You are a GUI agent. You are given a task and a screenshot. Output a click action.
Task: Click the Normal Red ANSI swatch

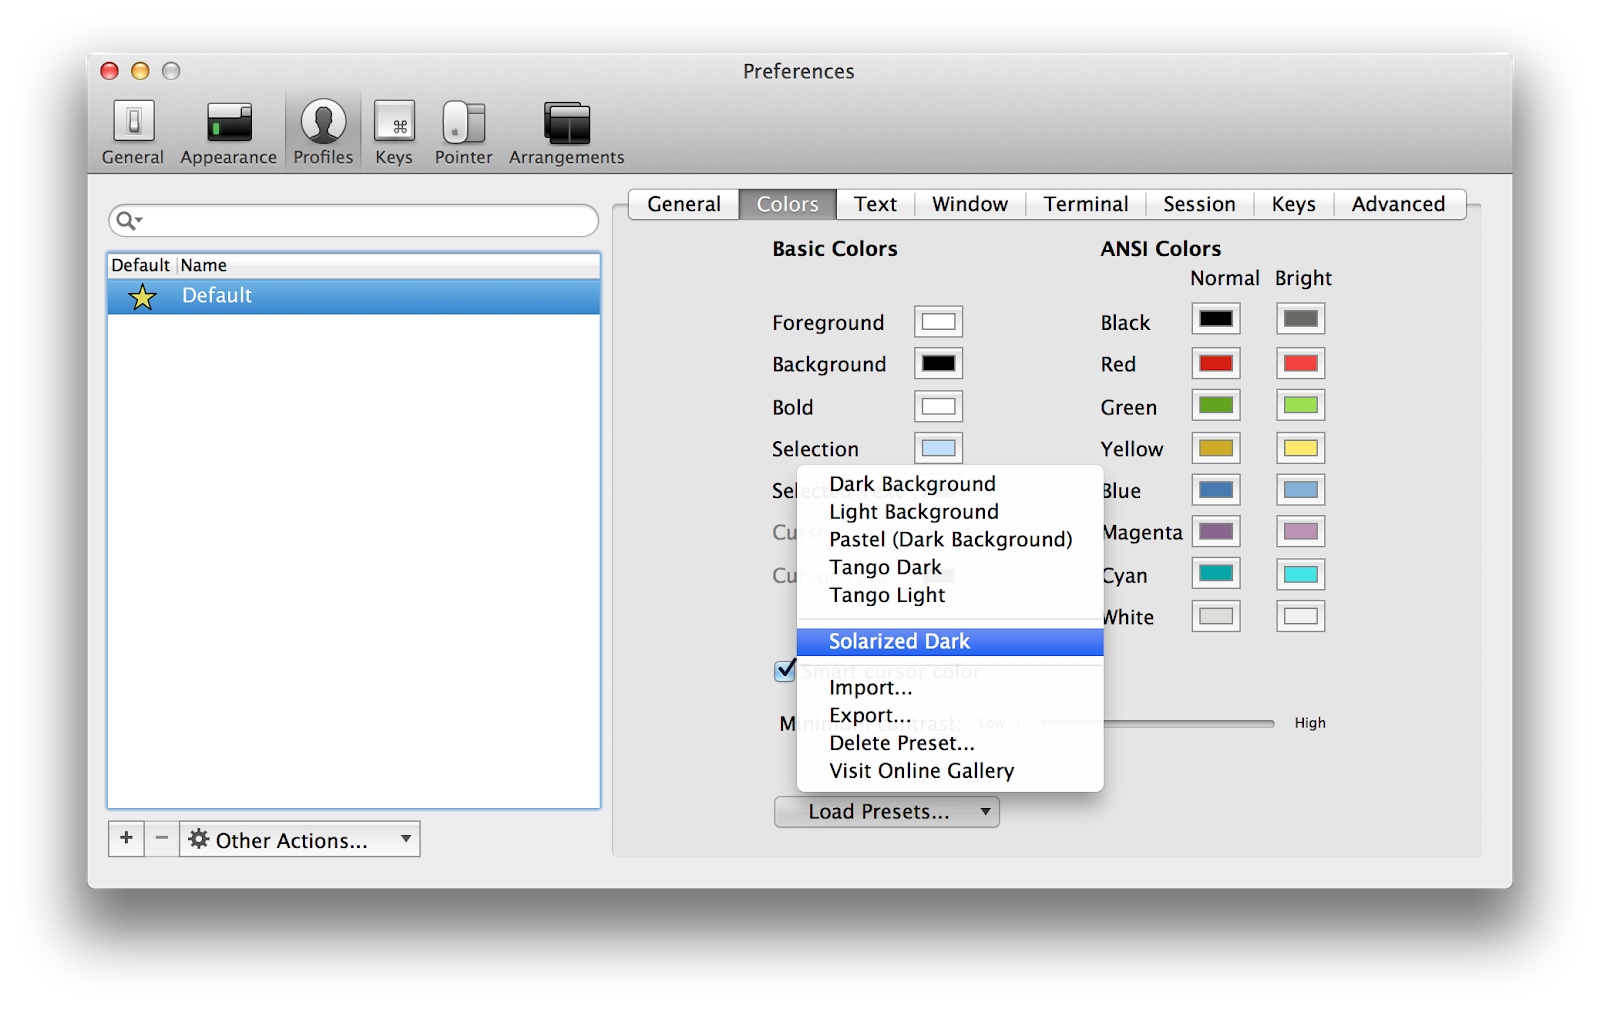1216,363
